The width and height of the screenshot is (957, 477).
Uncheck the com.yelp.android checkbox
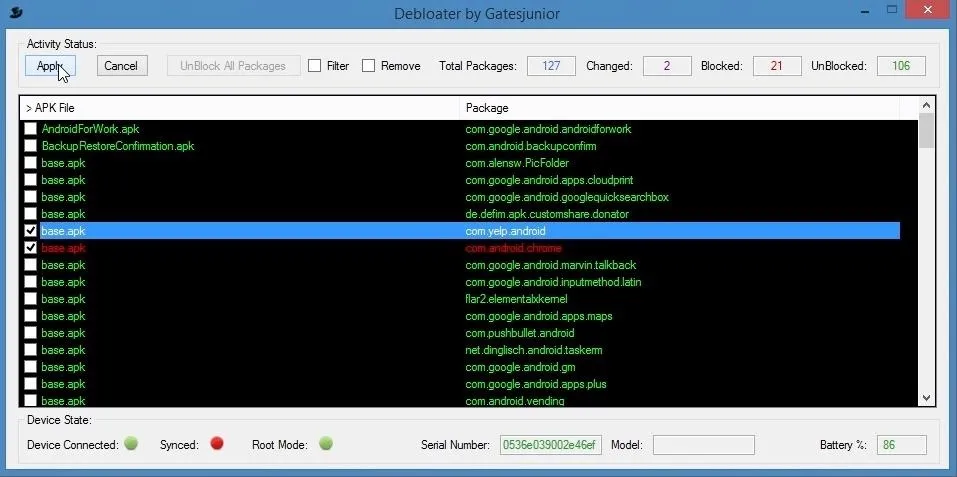[x=31, y=231]
